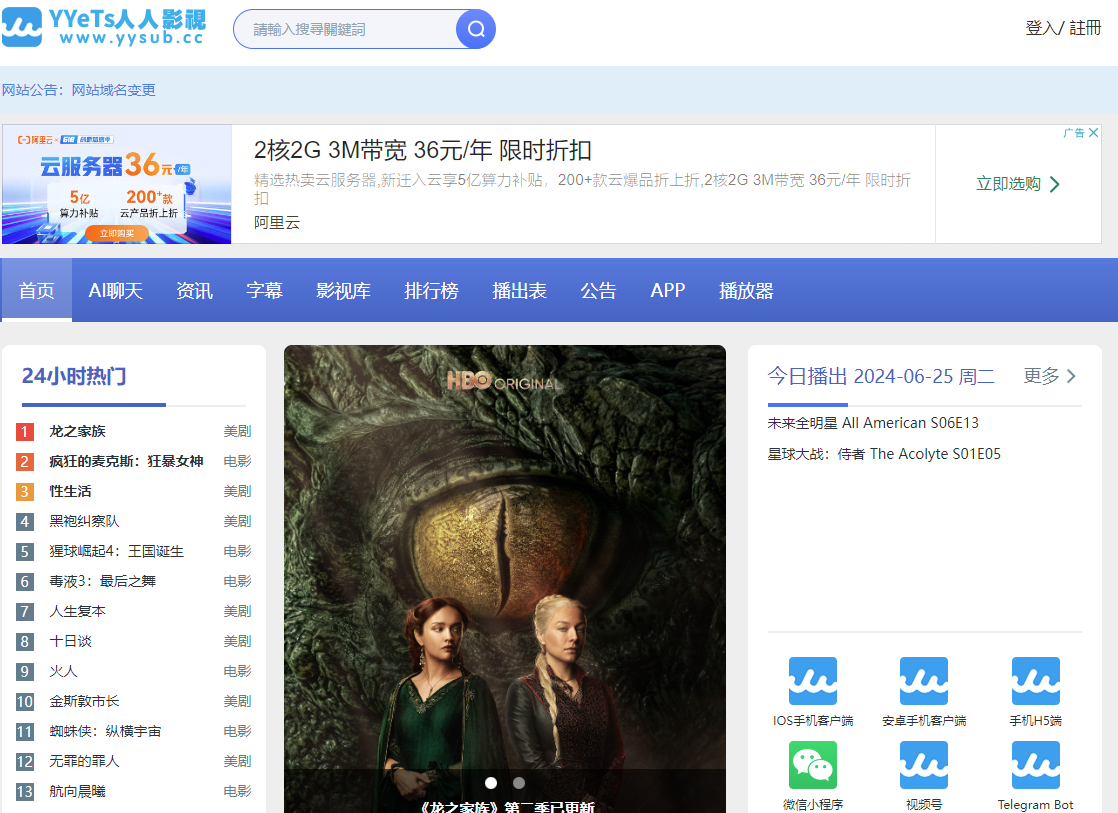The height and width of the screenshot is (813, 1118).
Task: Open 猩球崛起4：王国诞生 entry
Action: pyautogui.click(x=116, y=551)
